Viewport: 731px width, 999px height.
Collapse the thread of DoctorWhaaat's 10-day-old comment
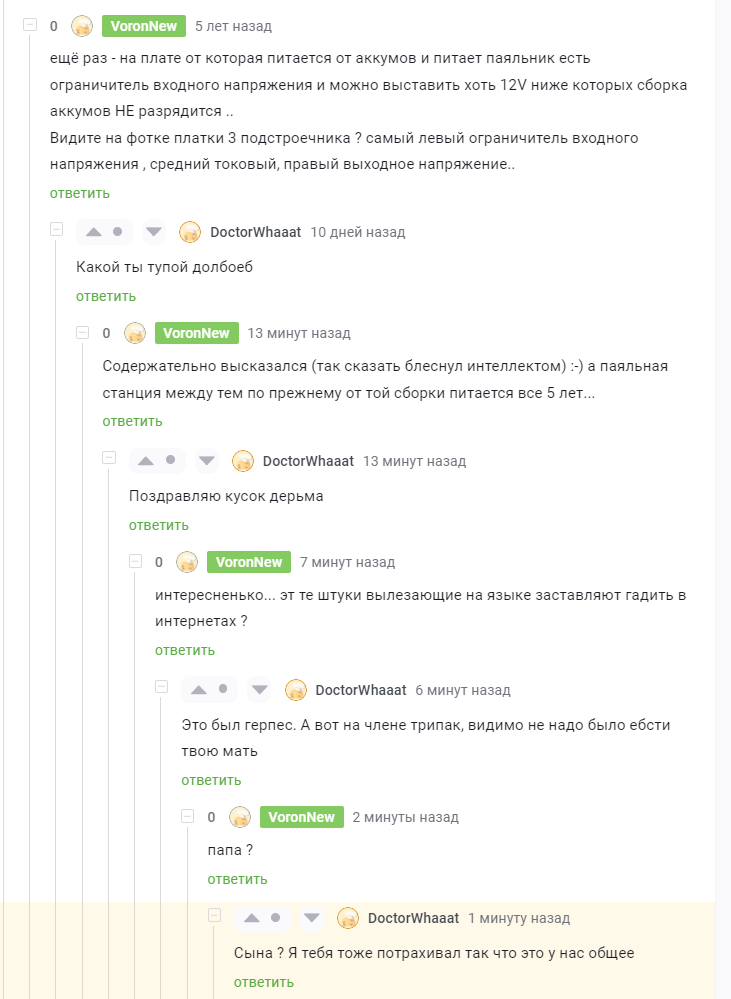[57, 231]
